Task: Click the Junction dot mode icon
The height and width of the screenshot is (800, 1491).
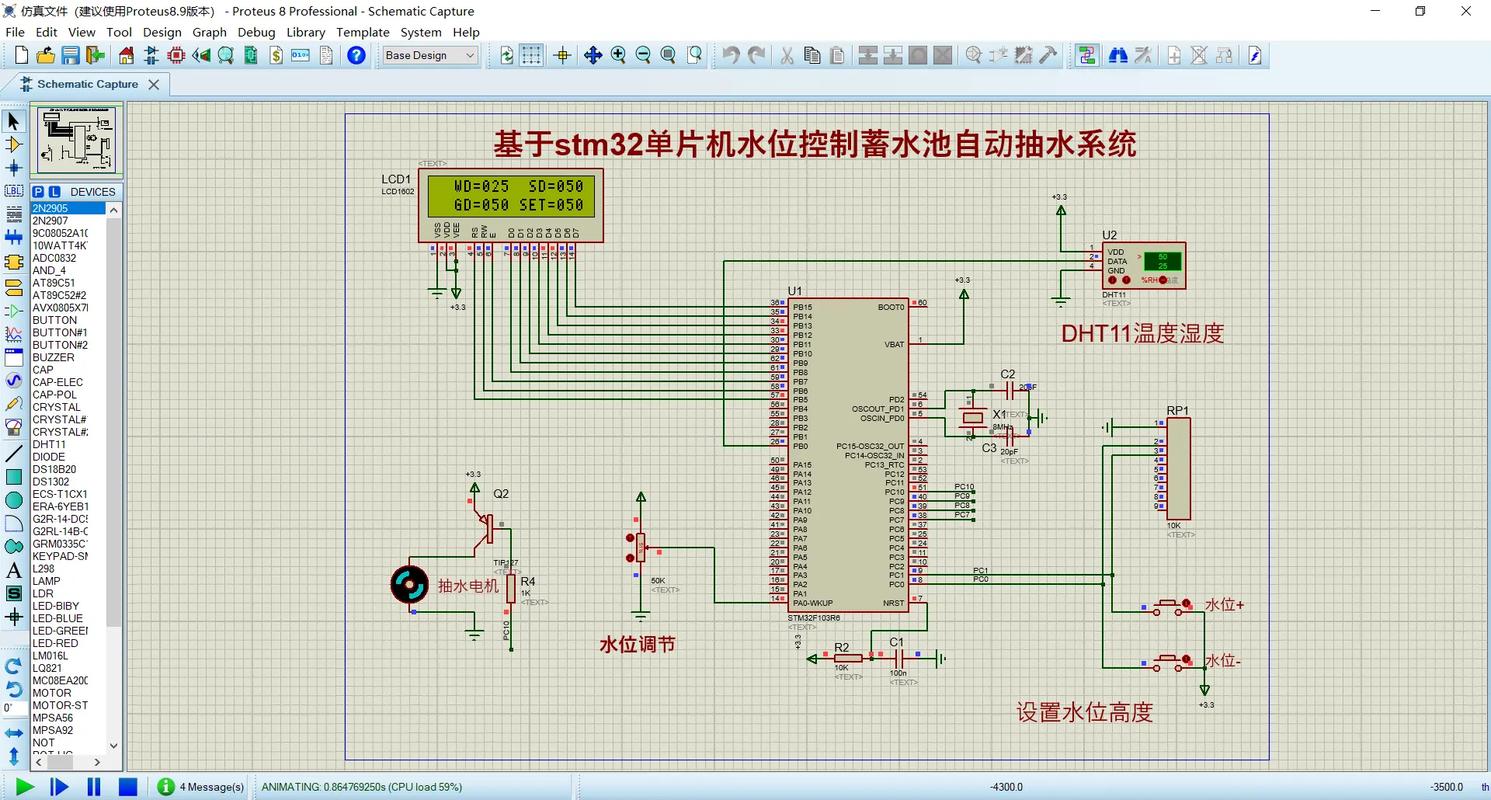Action: click(x=14, y=168)
